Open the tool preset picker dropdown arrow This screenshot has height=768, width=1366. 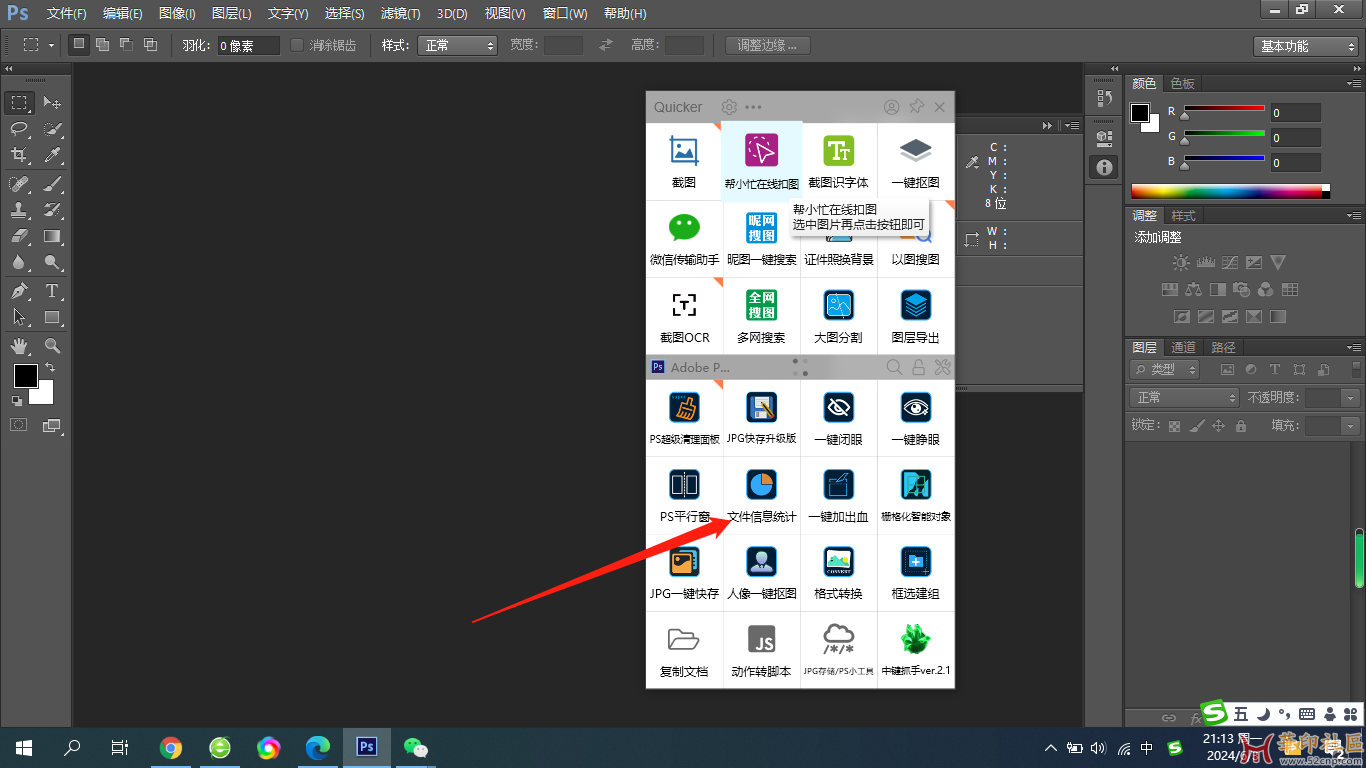point(51,45)
